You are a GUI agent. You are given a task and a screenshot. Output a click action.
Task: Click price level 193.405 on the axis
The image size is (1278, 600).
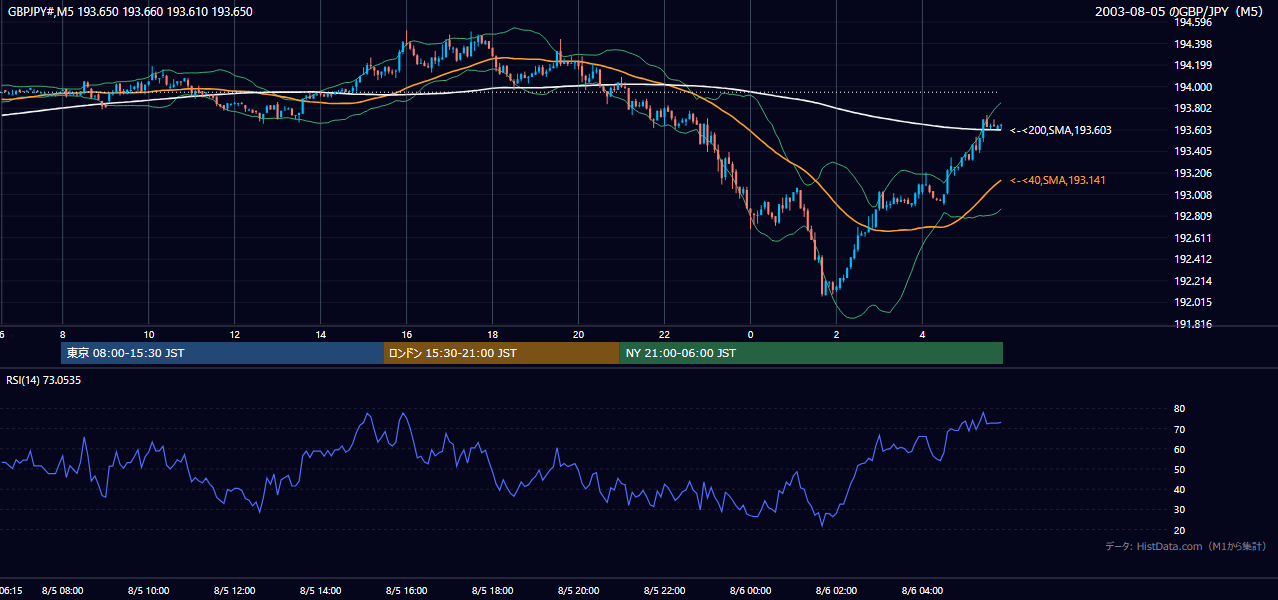[x=1192, y=151]
